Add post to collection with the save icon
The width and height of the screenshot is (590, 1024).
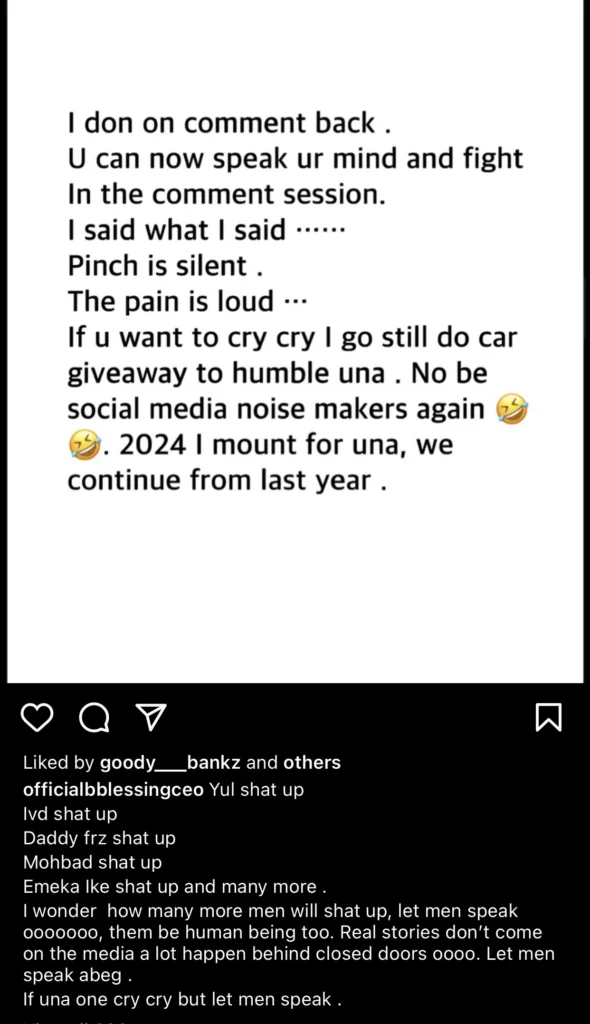[x=548, y=717]
